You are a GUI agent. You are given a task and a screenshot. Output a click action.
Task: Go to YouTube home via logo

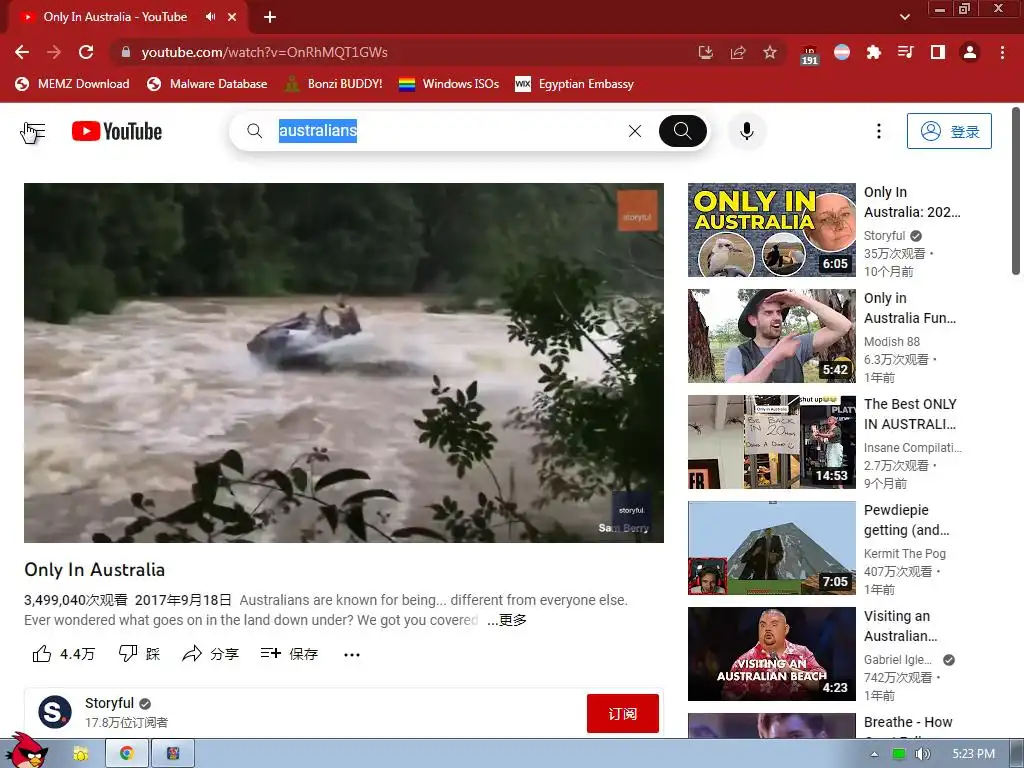(117, 131)
